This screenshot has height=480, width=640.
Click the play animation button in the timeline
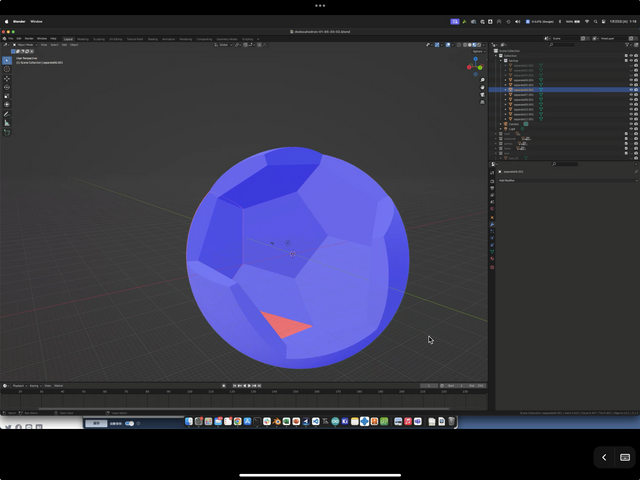[x=251, y=385]
